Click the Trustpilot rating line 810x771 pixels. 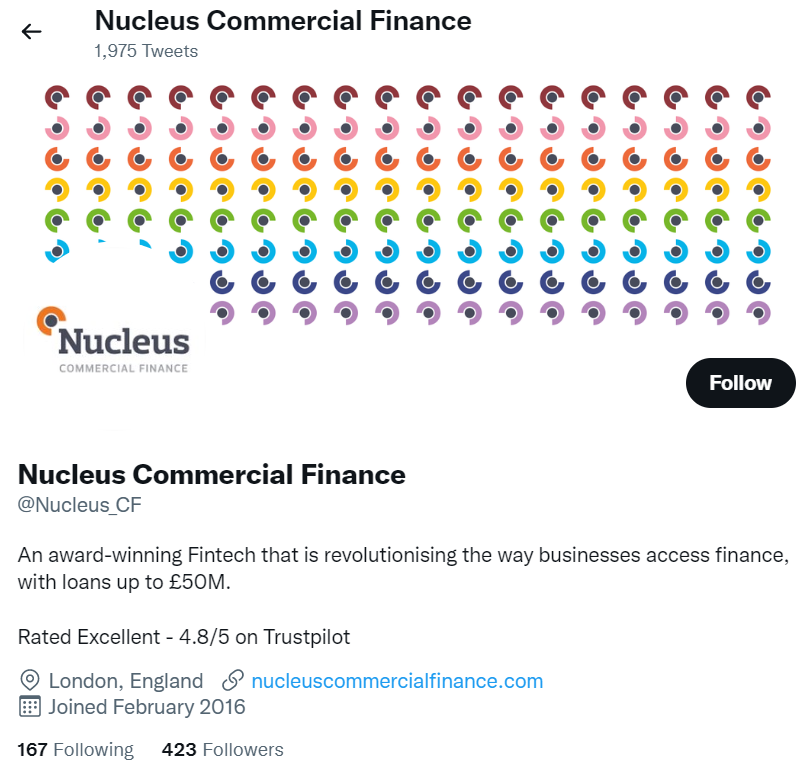coord(184,636)
